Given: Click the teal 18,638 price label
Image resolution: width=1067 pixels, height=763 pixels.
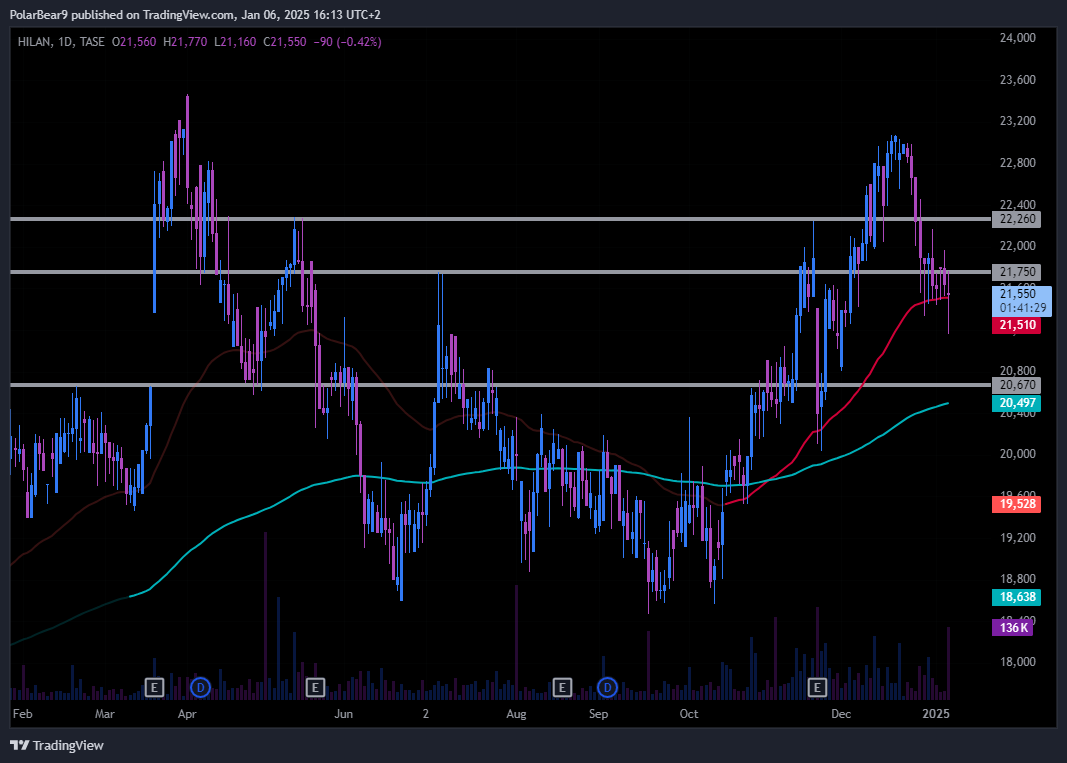Looking at the screenshot, I should click(x=1016, y=597).
